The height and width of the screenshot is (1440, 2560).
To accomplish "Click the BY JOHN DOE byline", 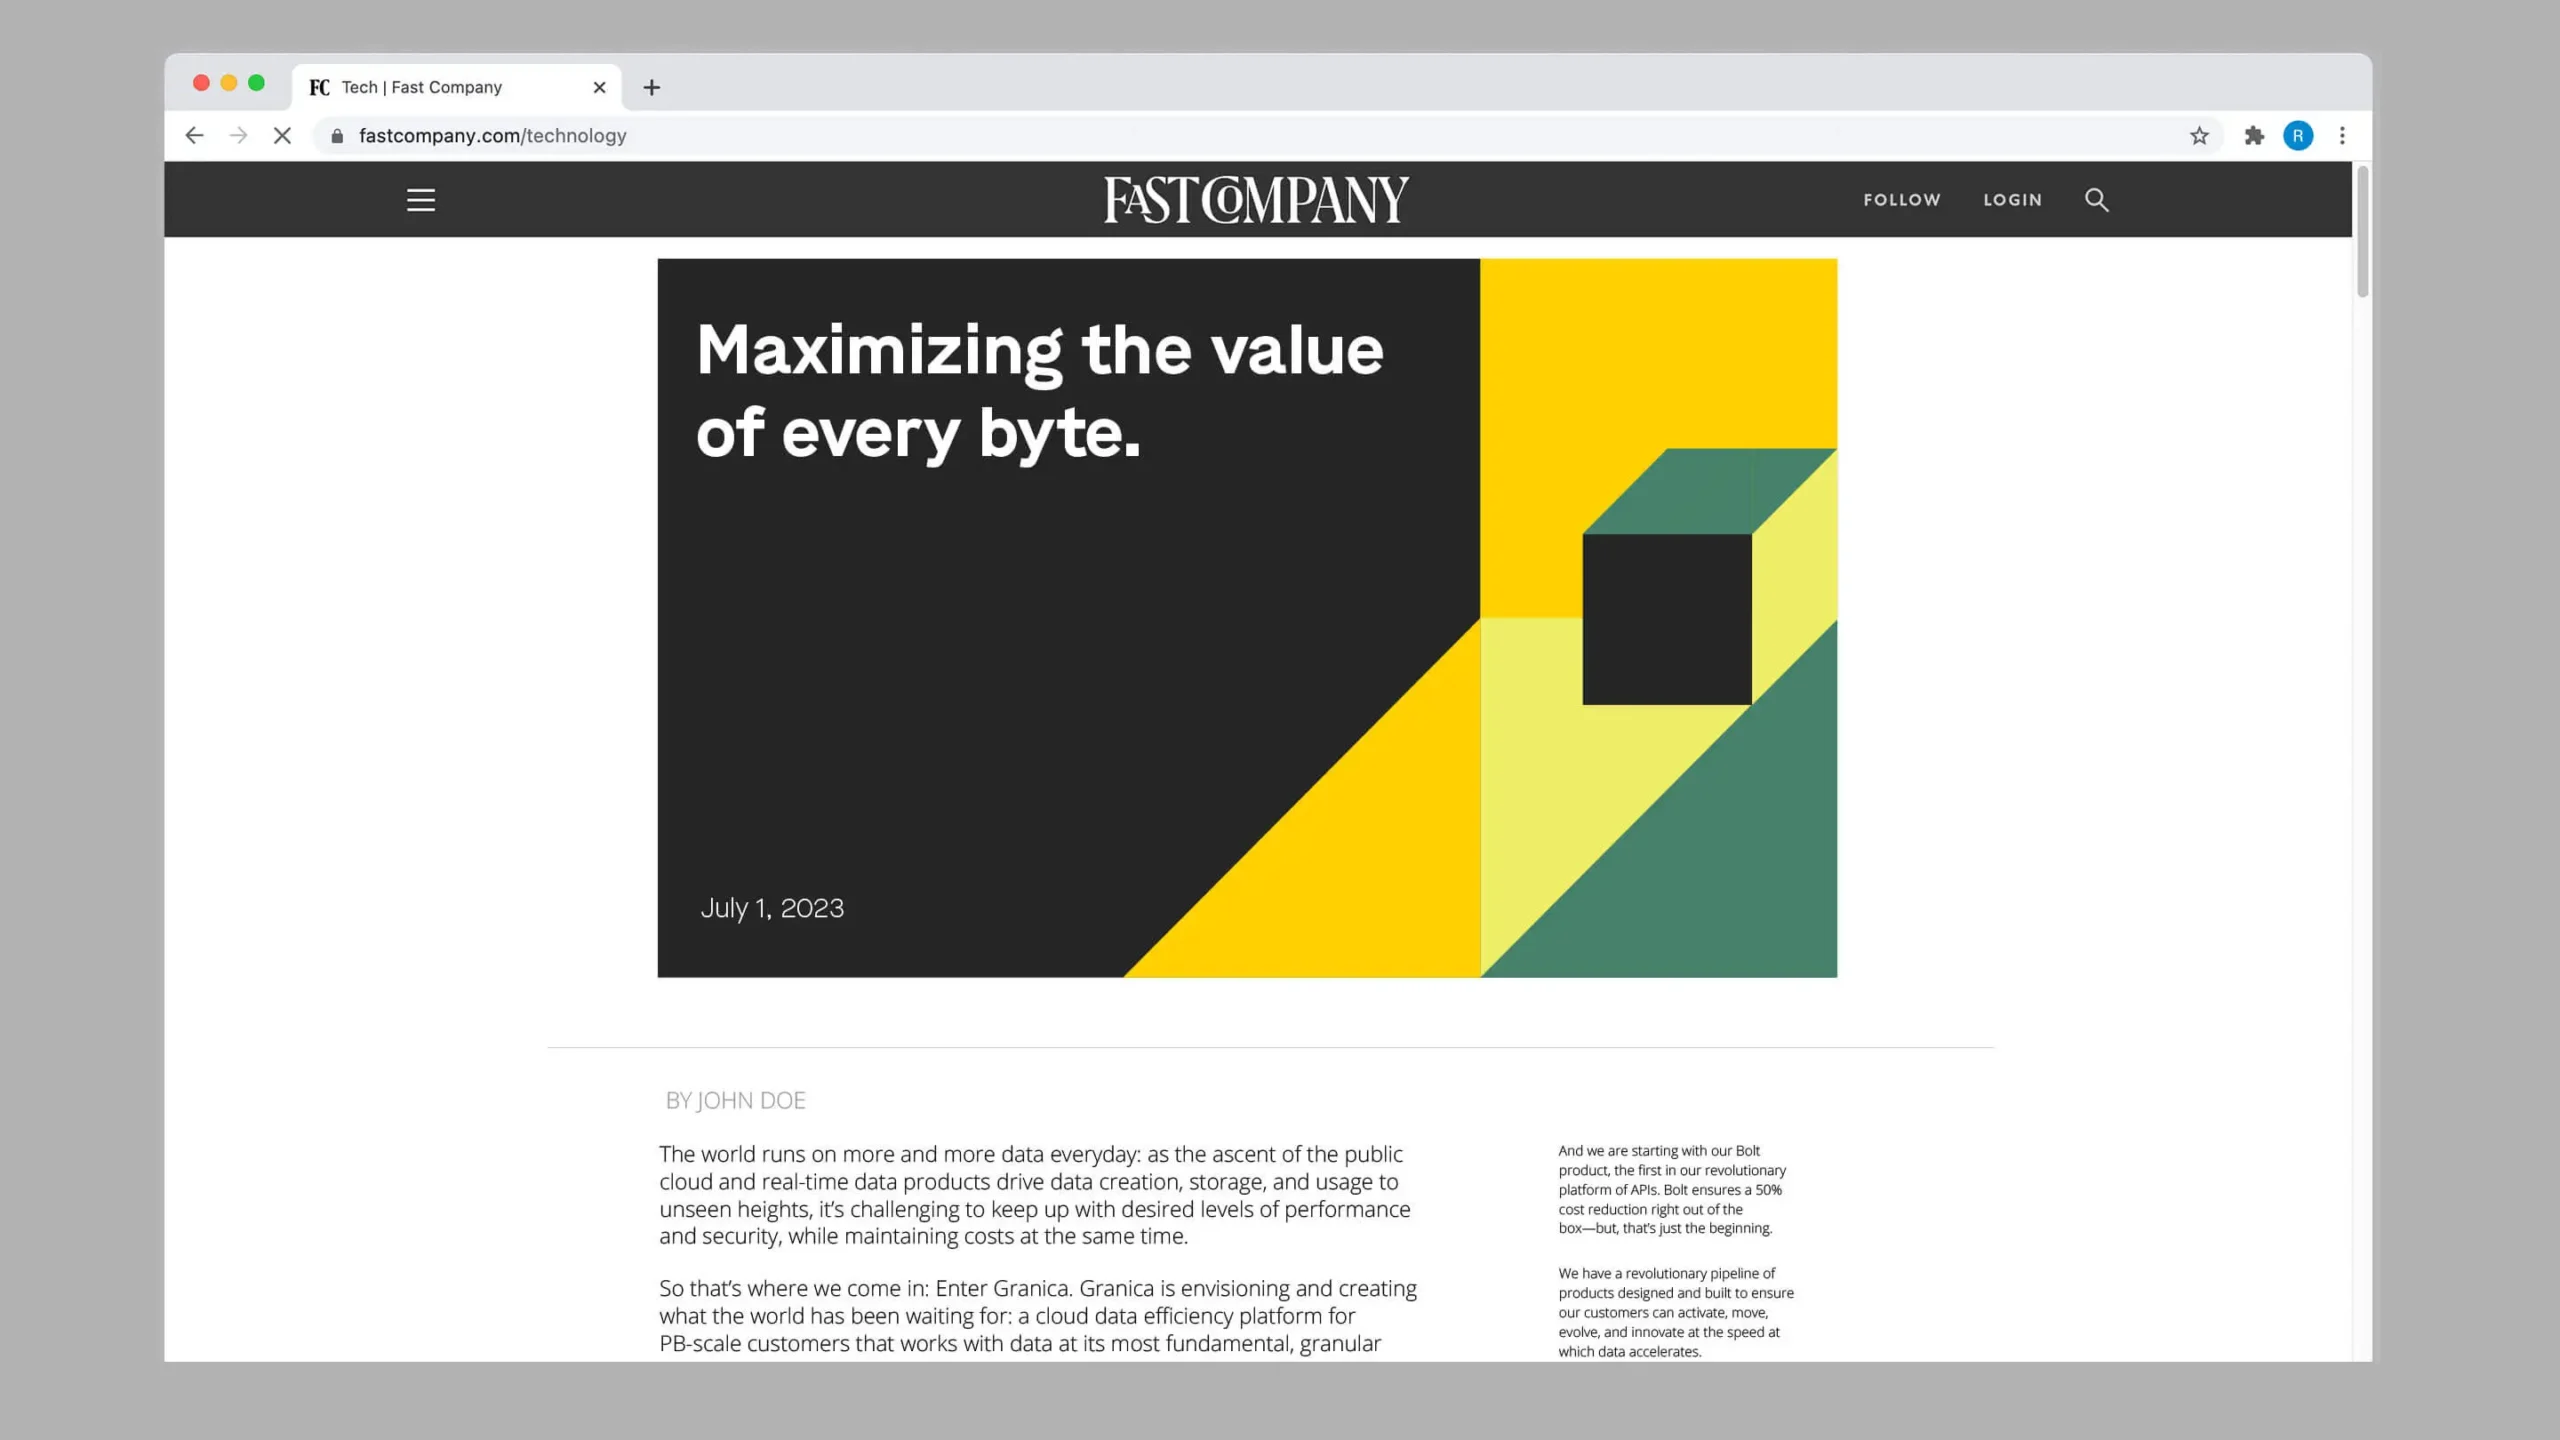I will pyautogui.click(x=735, y=1100).
